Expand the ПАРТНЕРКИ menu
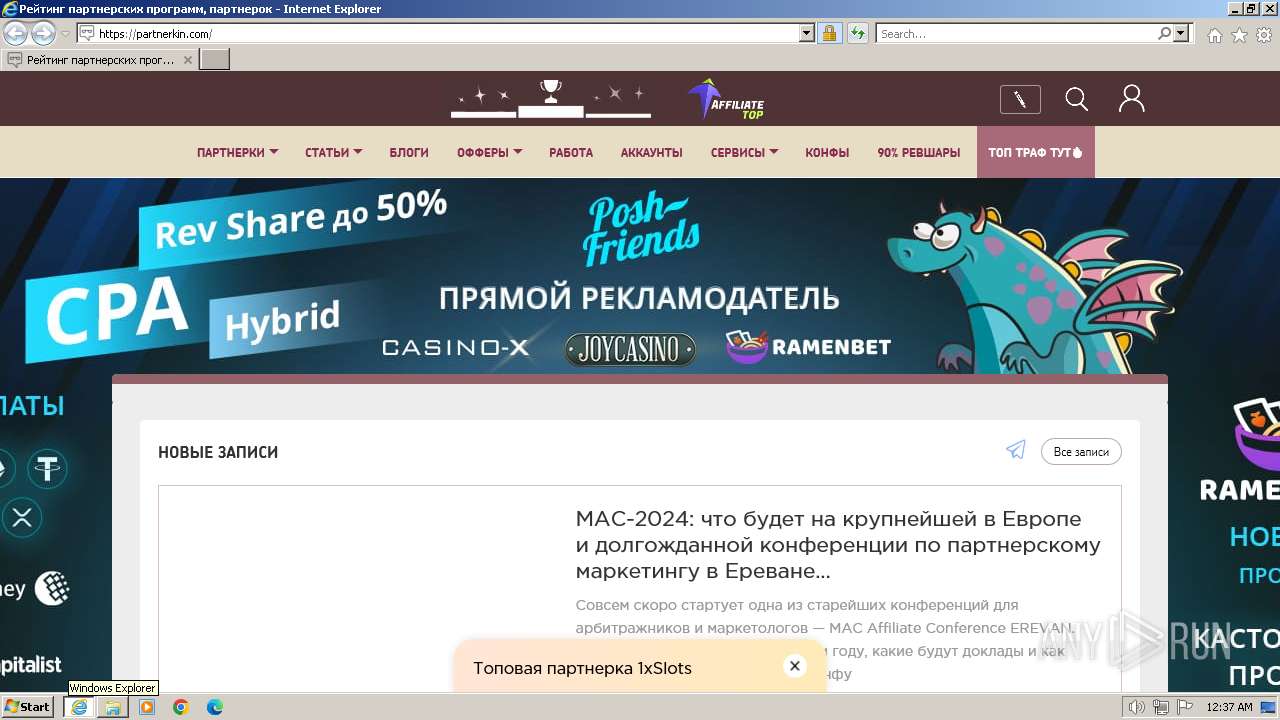1280x720 pixels. click(237, 153)
